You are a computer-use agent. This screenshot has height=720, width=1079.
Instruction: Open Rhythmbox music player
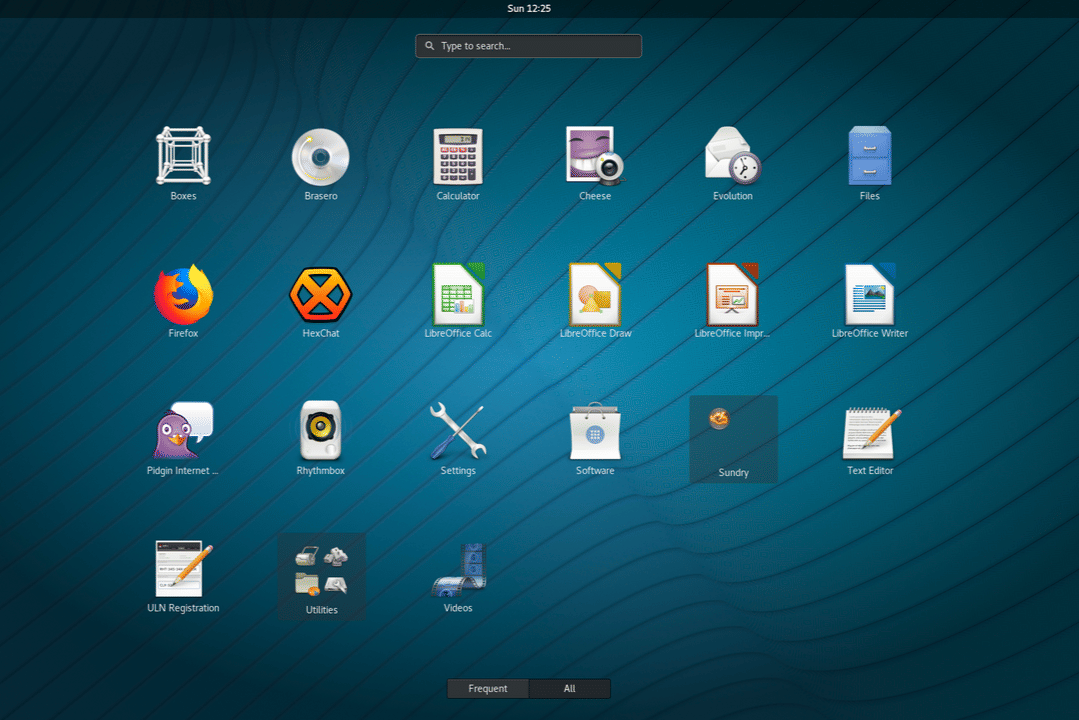pos(320,430)
